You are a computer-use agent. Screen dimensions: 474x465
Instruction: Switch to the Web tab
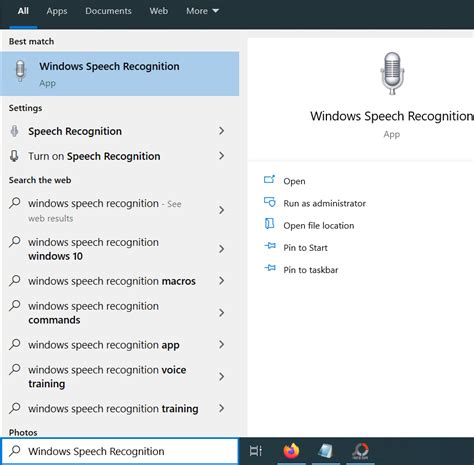pos(159,11)
